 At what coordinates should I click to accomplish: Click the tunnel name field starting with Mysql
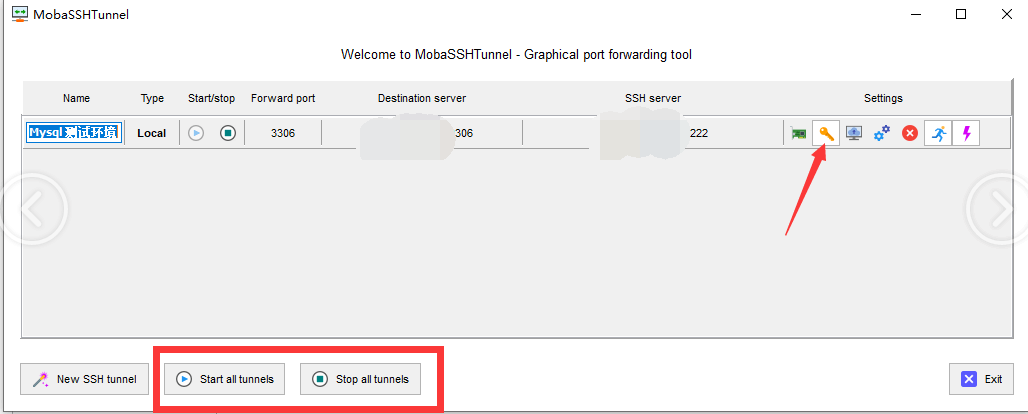tap(73, 133)
